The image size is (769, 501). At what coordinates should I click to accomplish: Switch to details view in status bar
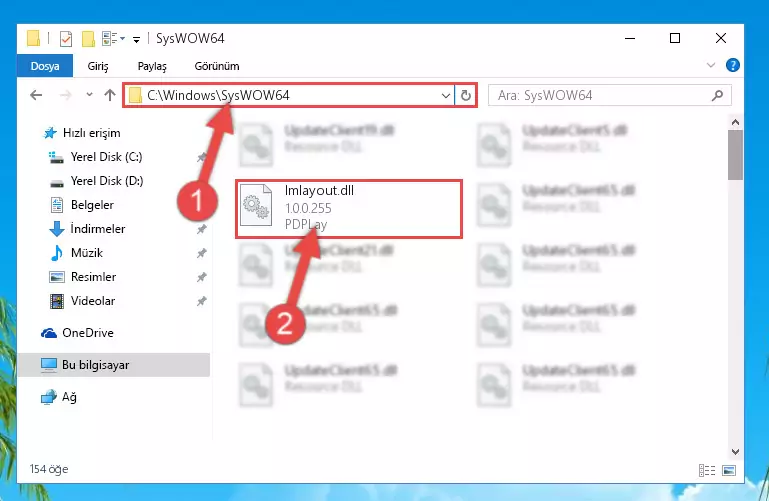[707, 471]
